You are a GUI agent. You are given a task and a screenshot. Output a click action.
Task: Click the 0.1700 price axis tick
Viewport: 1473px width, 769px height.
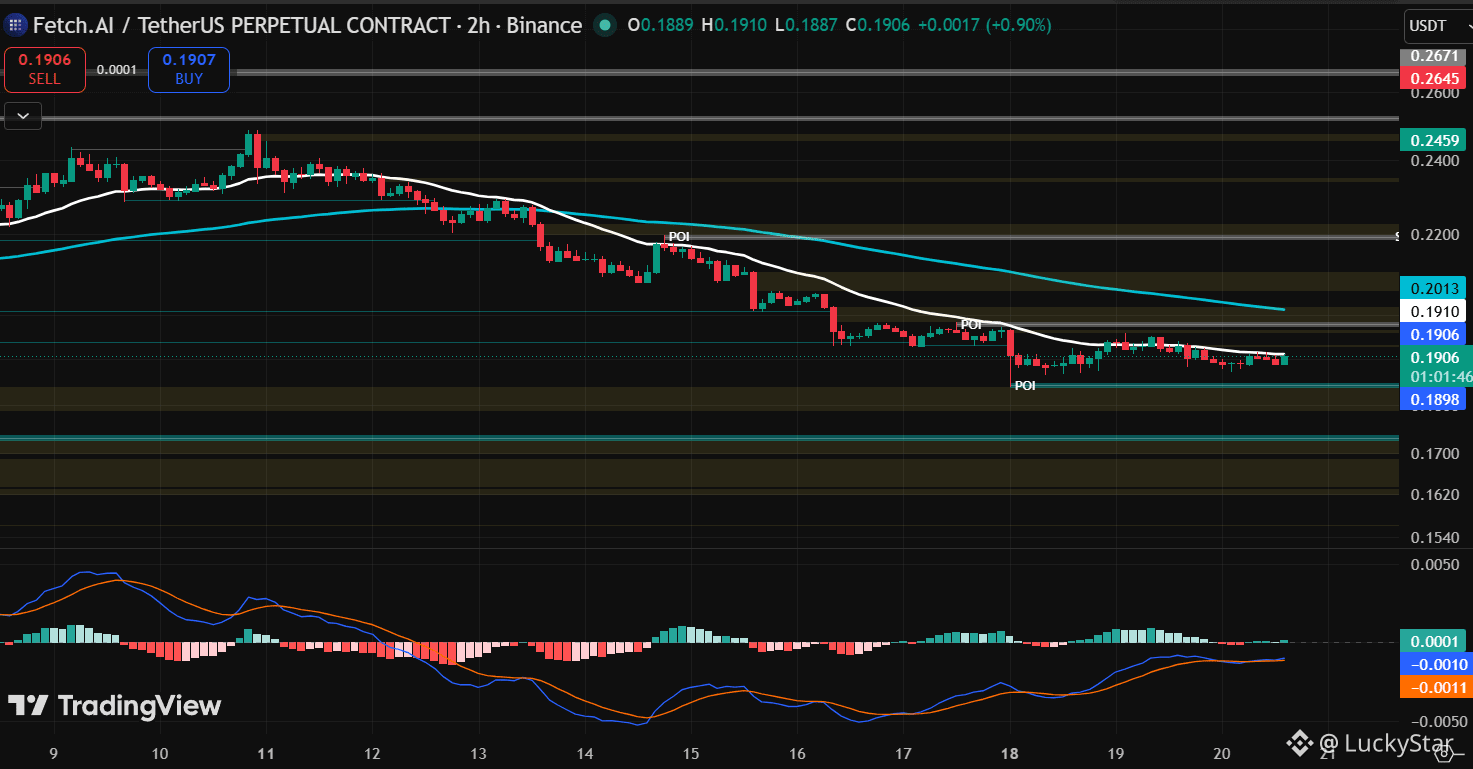tap(1435, 453)
